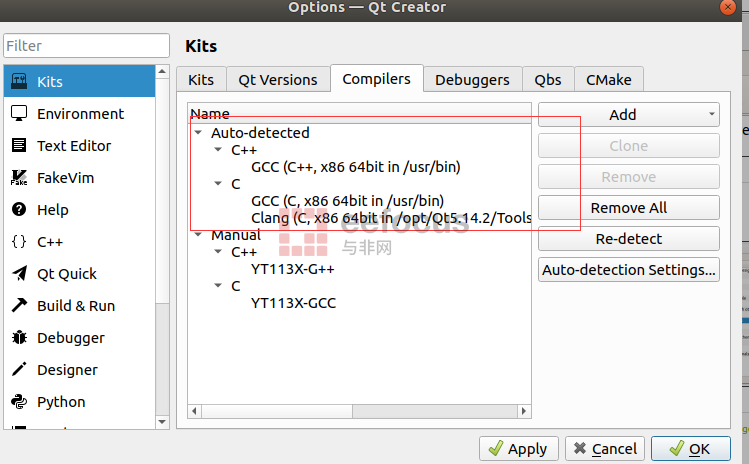Open the Designer pencil icon
Screen dimensions: 749x464
[x=18, y=370]
